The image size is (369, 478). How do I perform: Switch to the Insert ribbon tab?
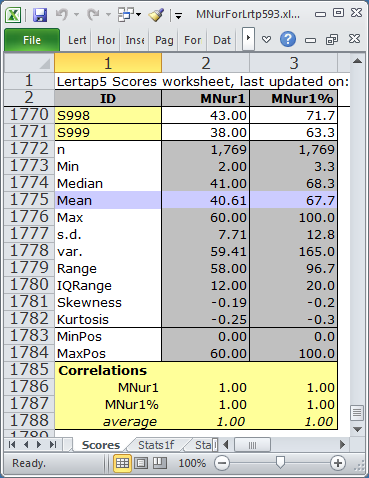(135, 40)
